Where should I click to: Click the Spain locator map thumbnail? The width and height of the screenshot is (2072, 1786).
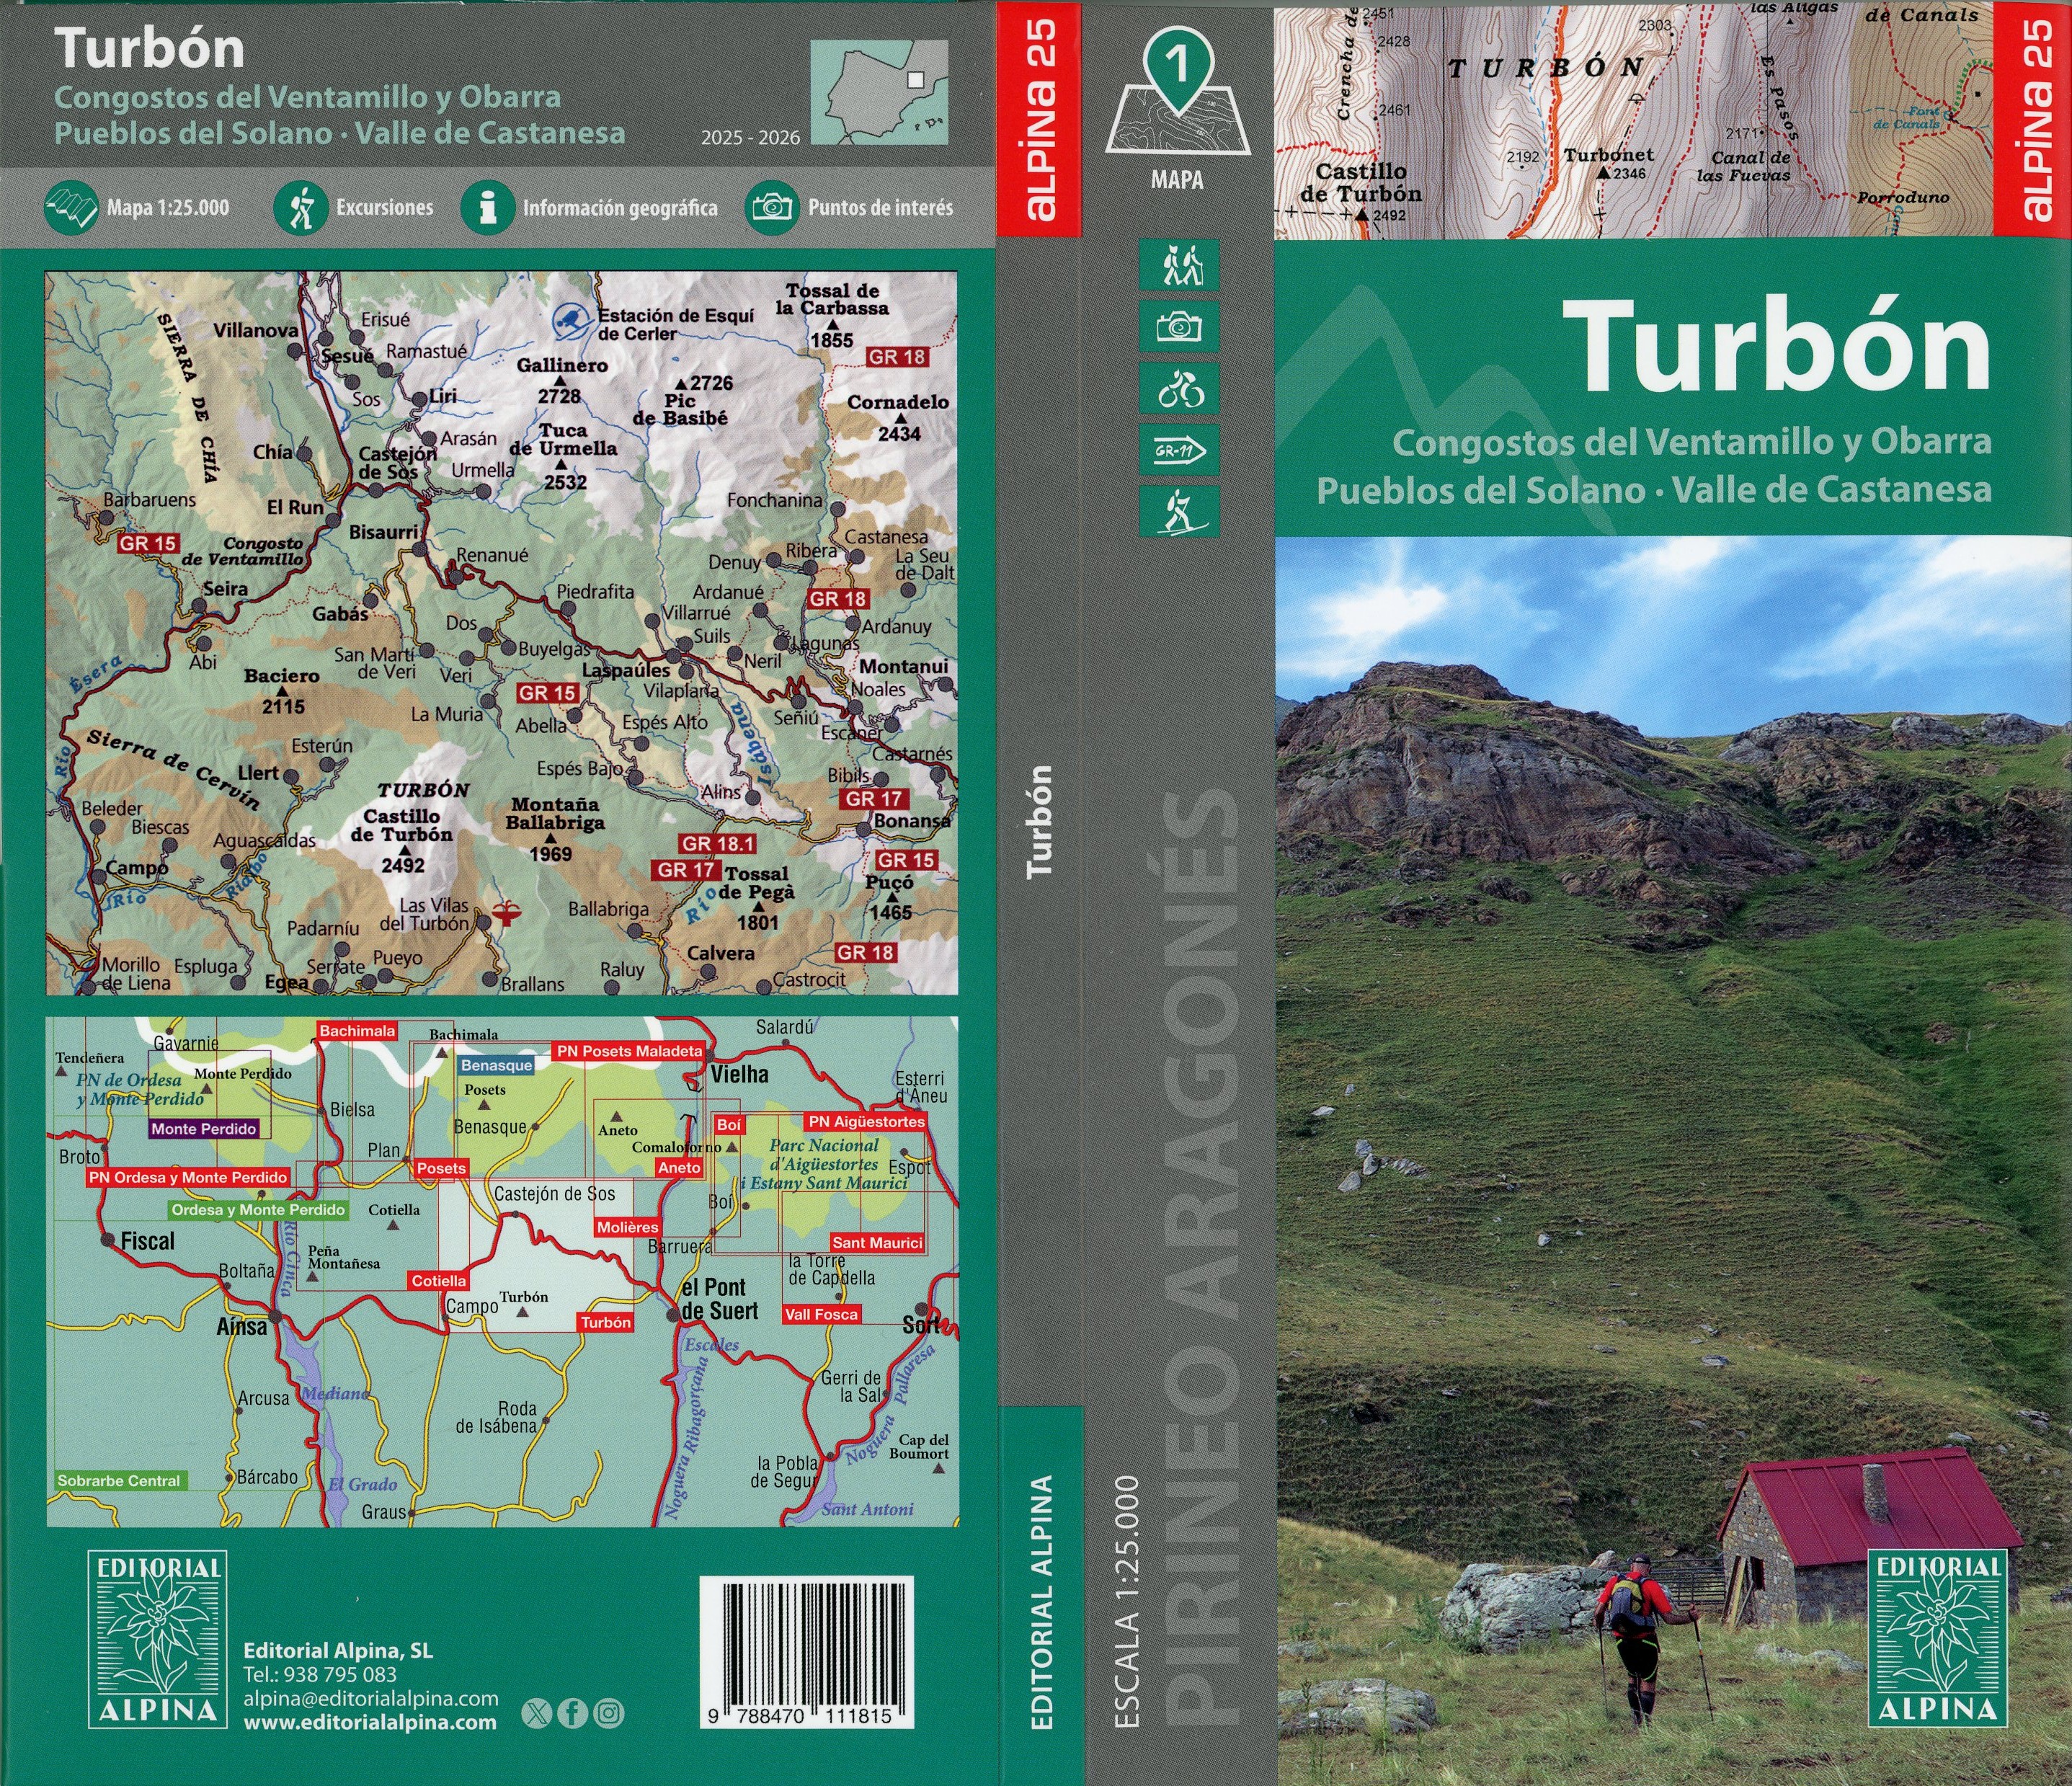pyautogui.click(x=879, y=92)
